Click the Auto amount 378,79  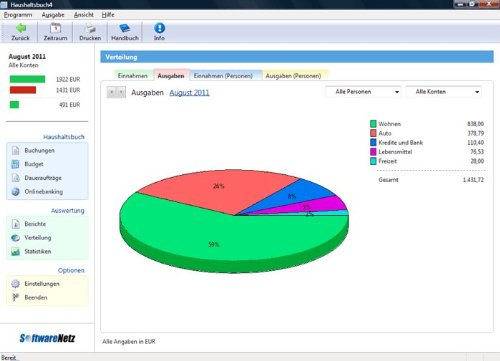475,133
